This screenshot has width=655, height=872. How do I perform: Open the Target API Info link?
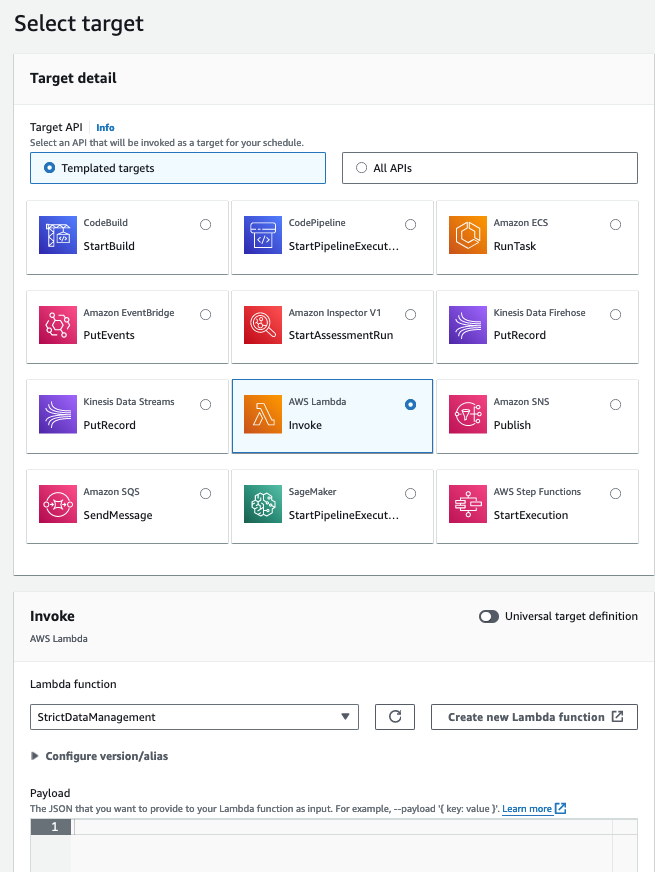(105, 127)
